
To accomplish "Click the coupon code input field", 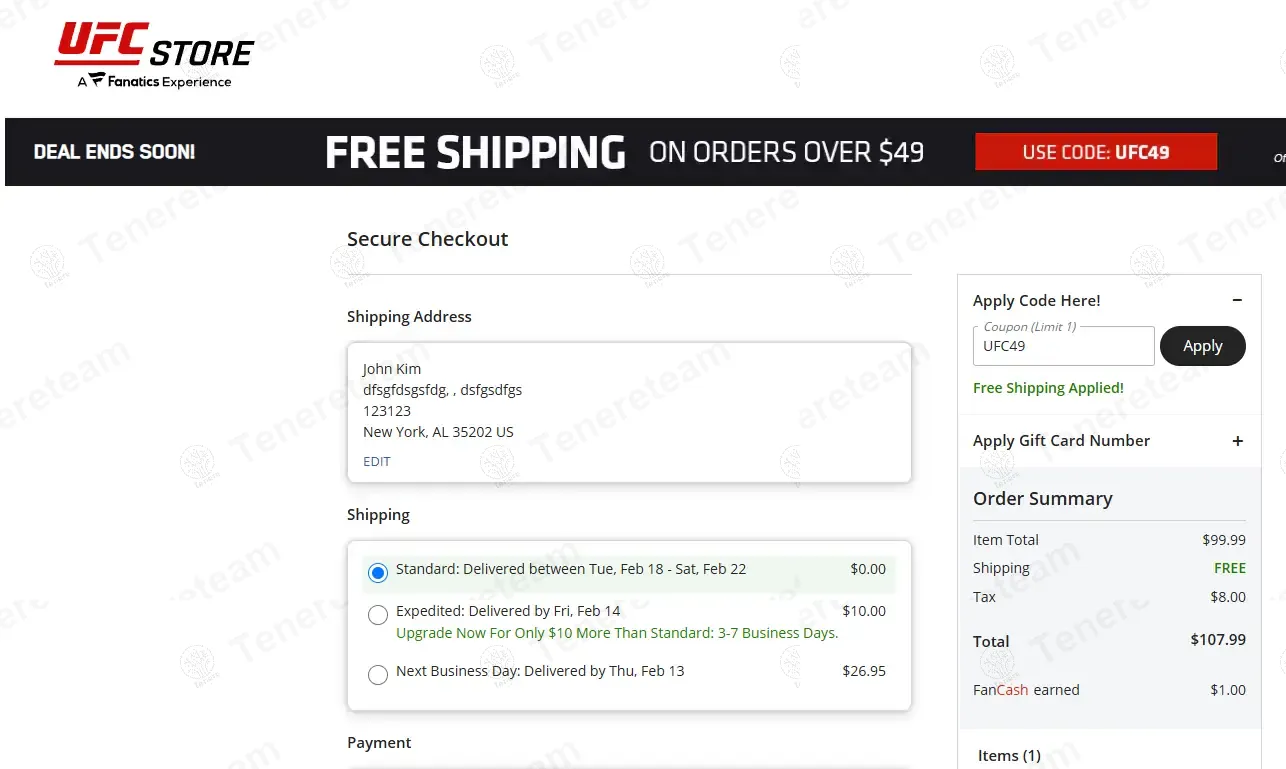I will [1063, 346].
